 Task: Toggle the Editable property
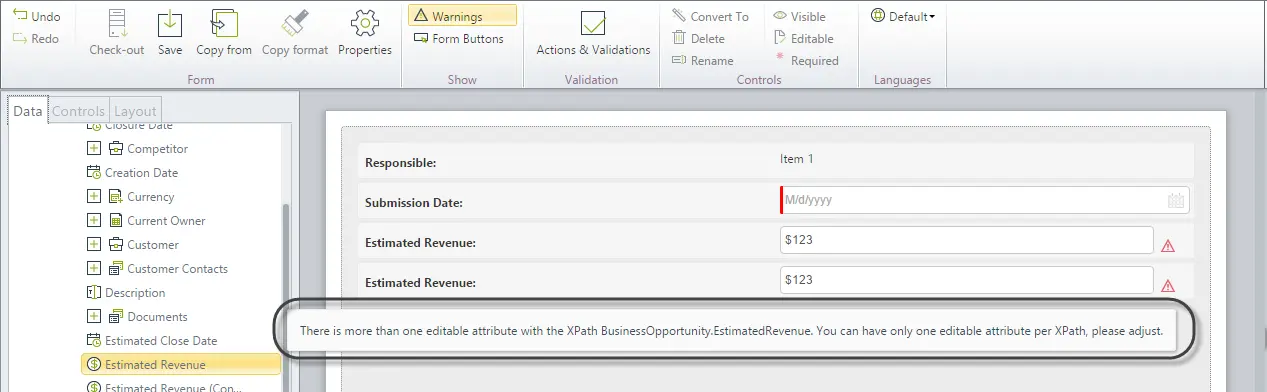click(x=803, y=38)
